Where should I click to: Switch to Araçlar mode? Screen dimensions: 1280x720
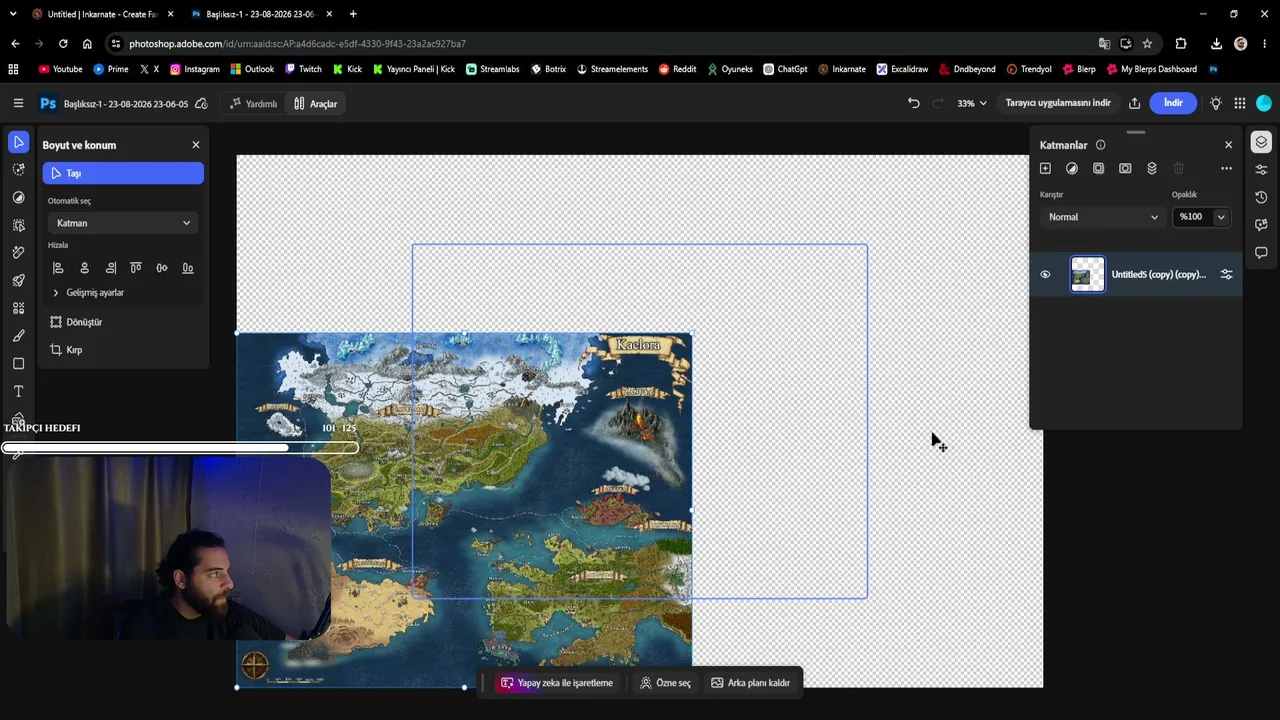[x=315, y=104]
